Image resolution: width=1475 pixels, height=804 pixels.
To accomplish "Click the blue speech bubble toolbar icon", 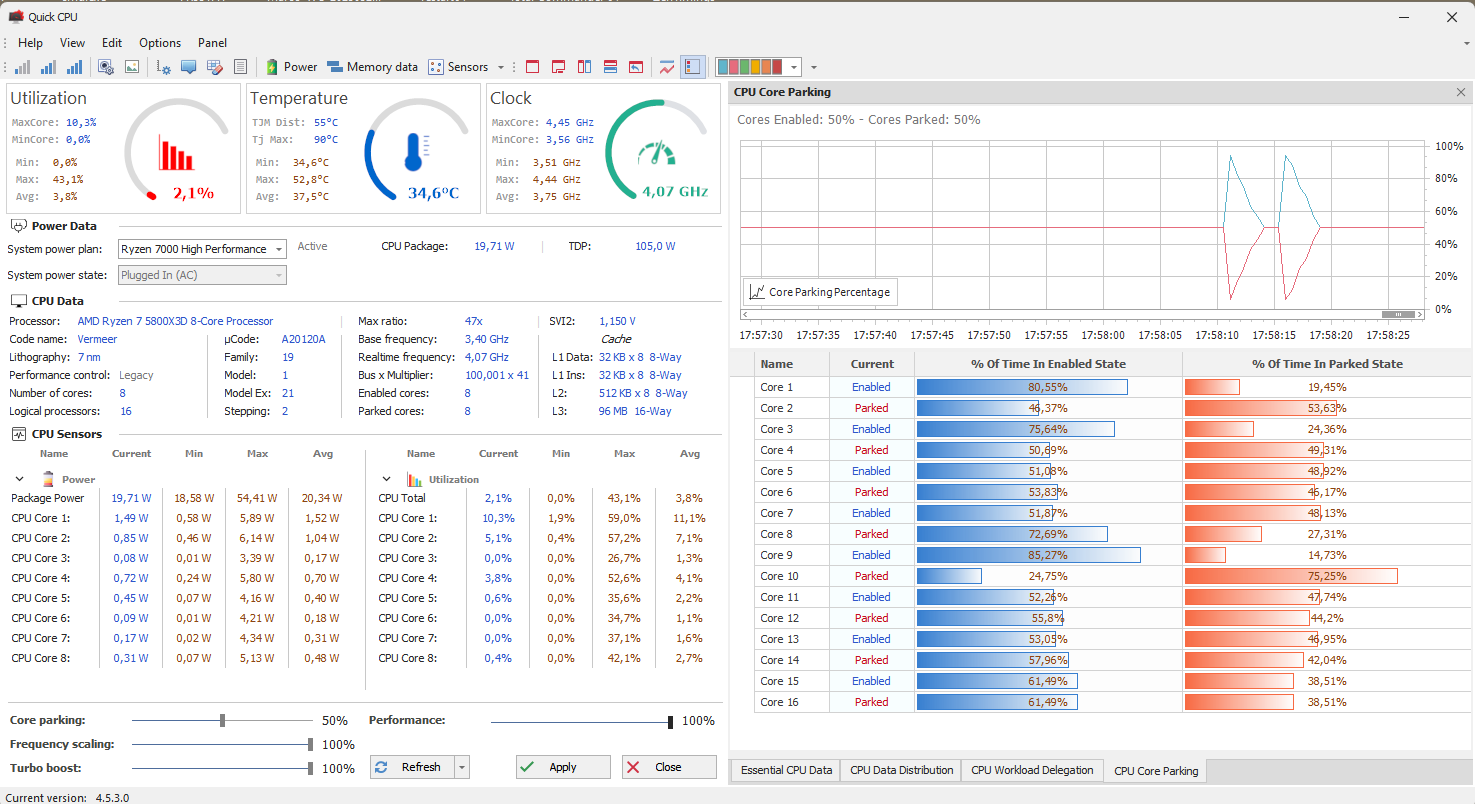I will pyautogui.click(x=188, y=67).
